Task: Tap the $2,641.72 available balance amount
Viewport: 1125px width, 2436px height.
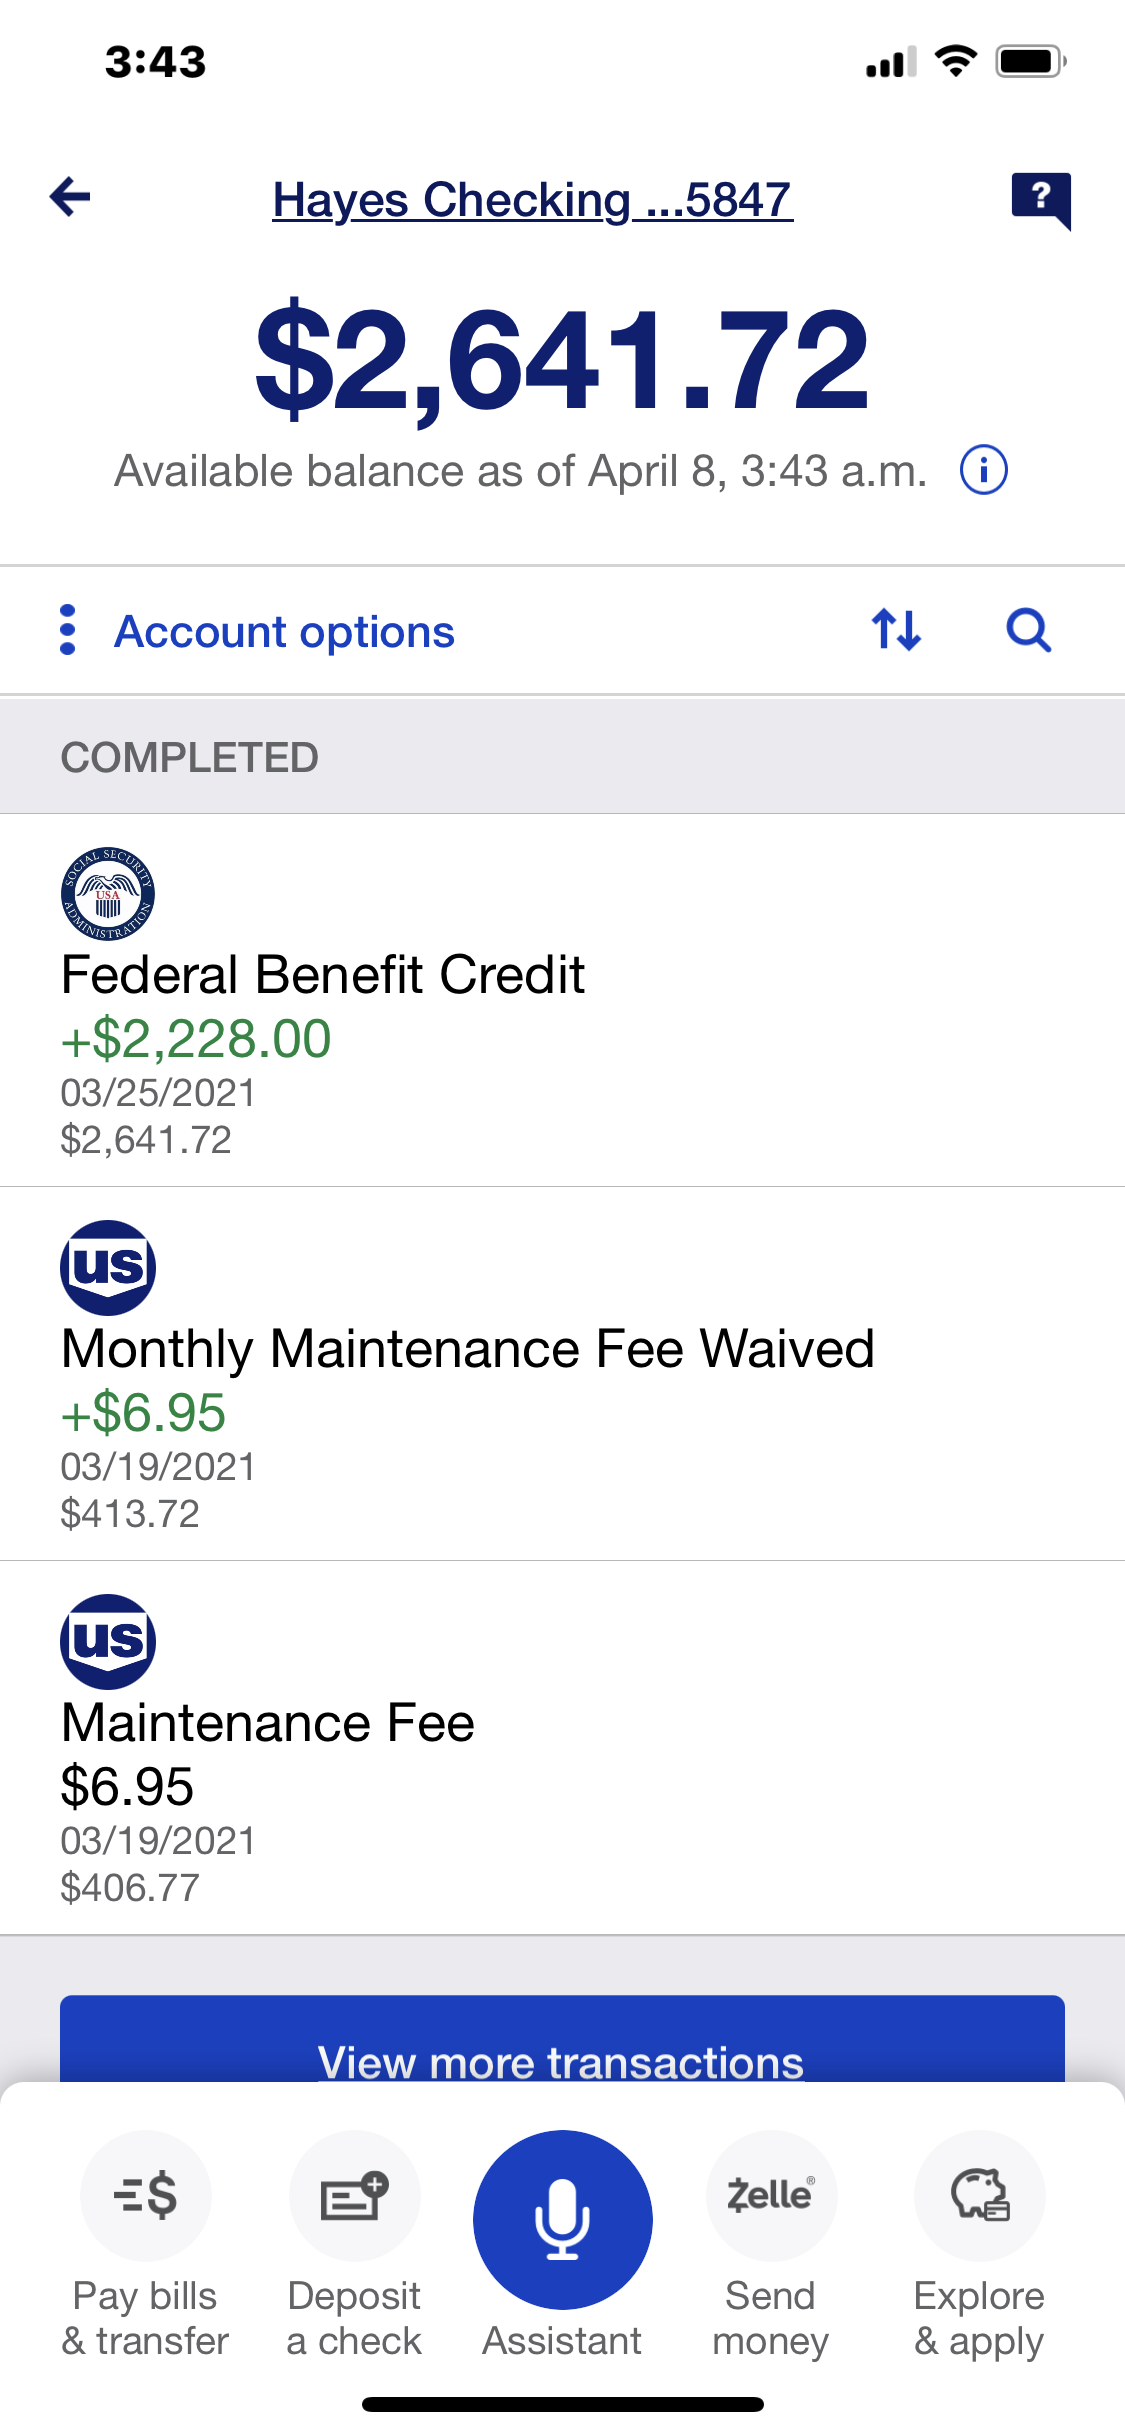Action: pos(562,362)
